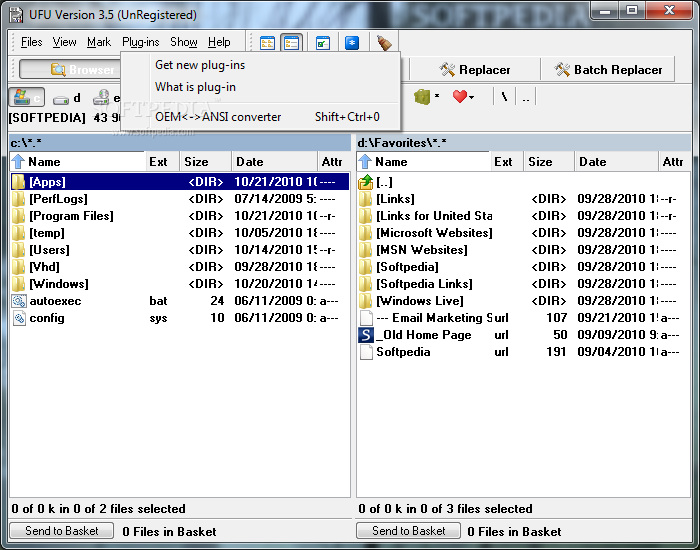The image size is (700, 550).
Task: Click right panel Send to Basket
Action: [x=408, y=530]
